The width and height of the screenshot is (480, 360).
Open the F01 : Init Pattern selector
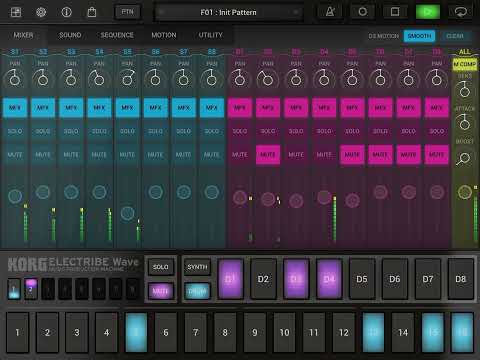pyautogui.click(x=228, y=12)
